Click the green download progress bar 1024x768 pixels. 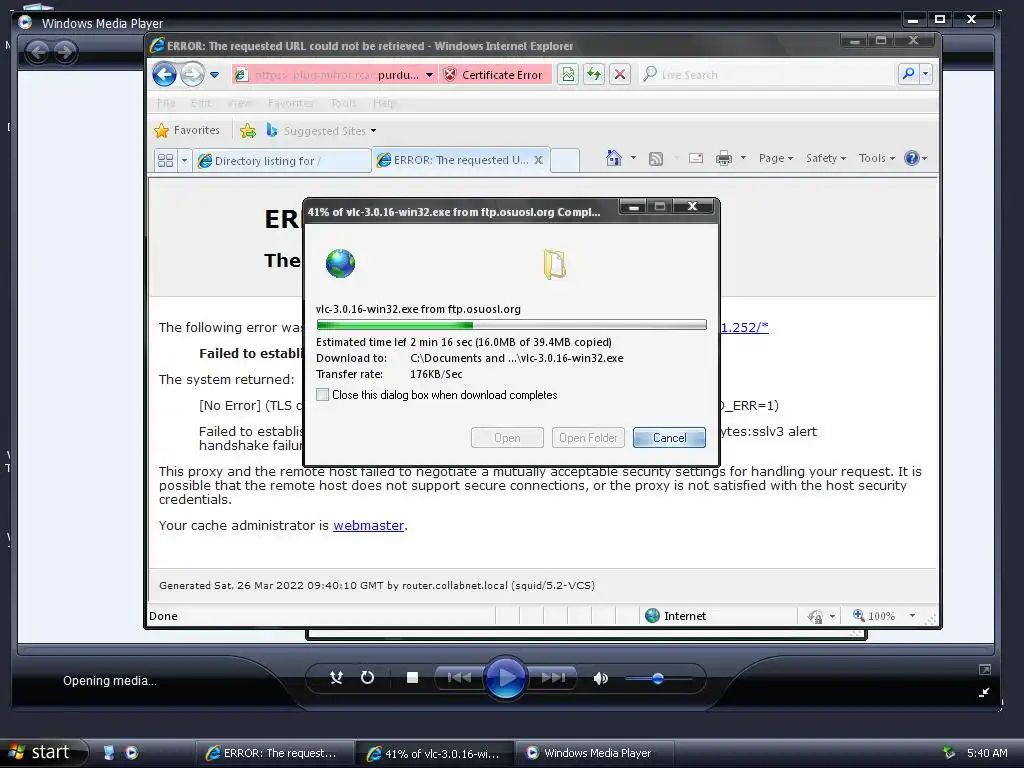(511, 325)
